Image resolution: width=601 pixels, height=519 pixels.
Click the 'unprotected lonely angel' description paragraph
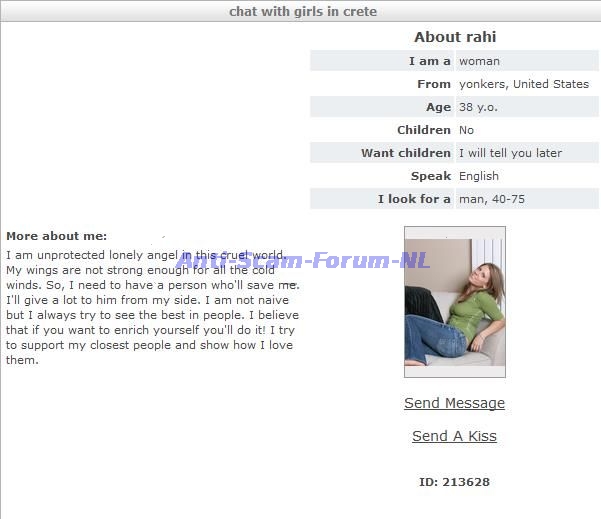click(x=153, y=307)
